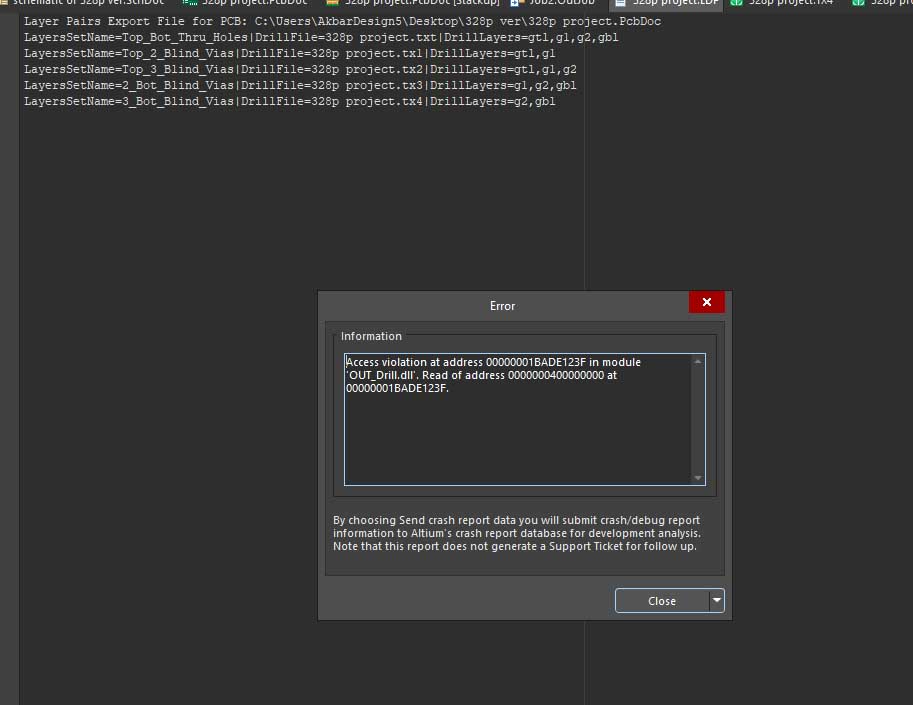The width and height of the screenshot is (913, 705).
Task: Click scroll down arrow in Information box
Action: 698,478
